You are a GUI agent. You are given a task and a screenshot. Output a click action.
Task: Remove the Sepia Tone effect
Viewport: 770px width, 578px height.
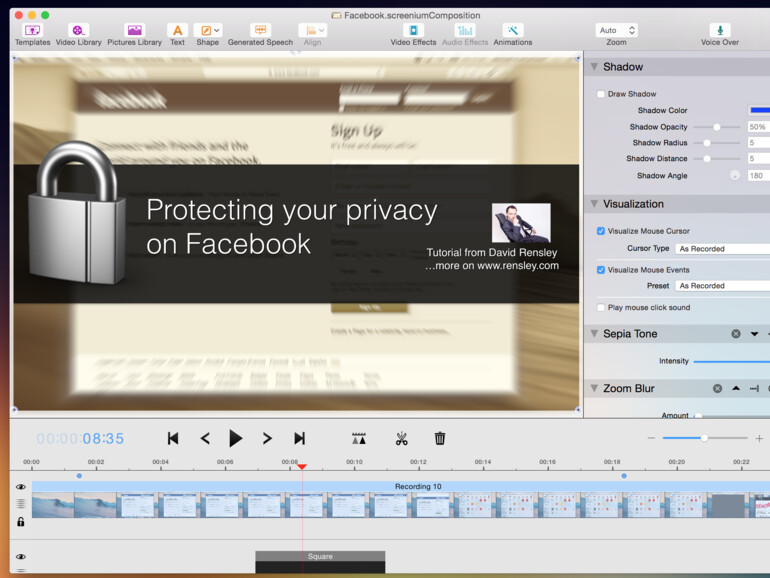[x=736, y=334]
